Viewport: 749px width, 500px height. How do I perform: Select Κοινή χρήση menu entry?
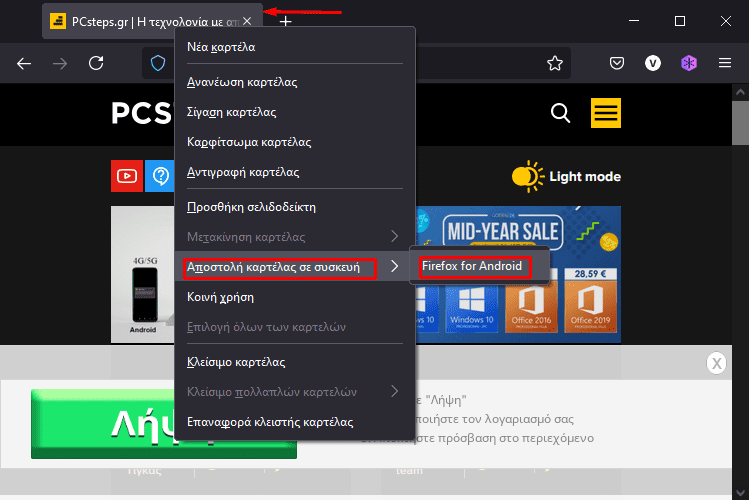[x=295, y=297]
